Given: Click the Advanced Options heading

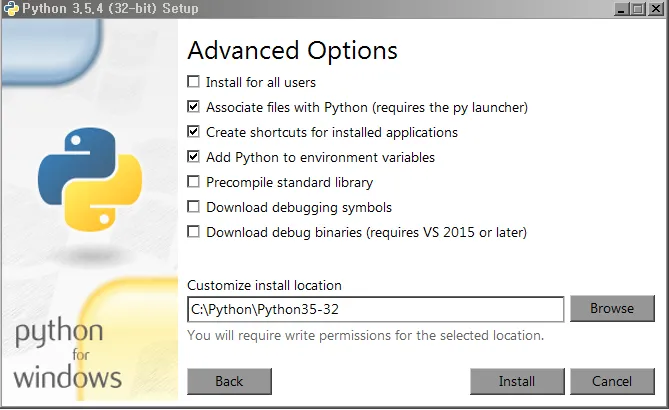Looking at the screenshot, I should click(x=293, y=51).
